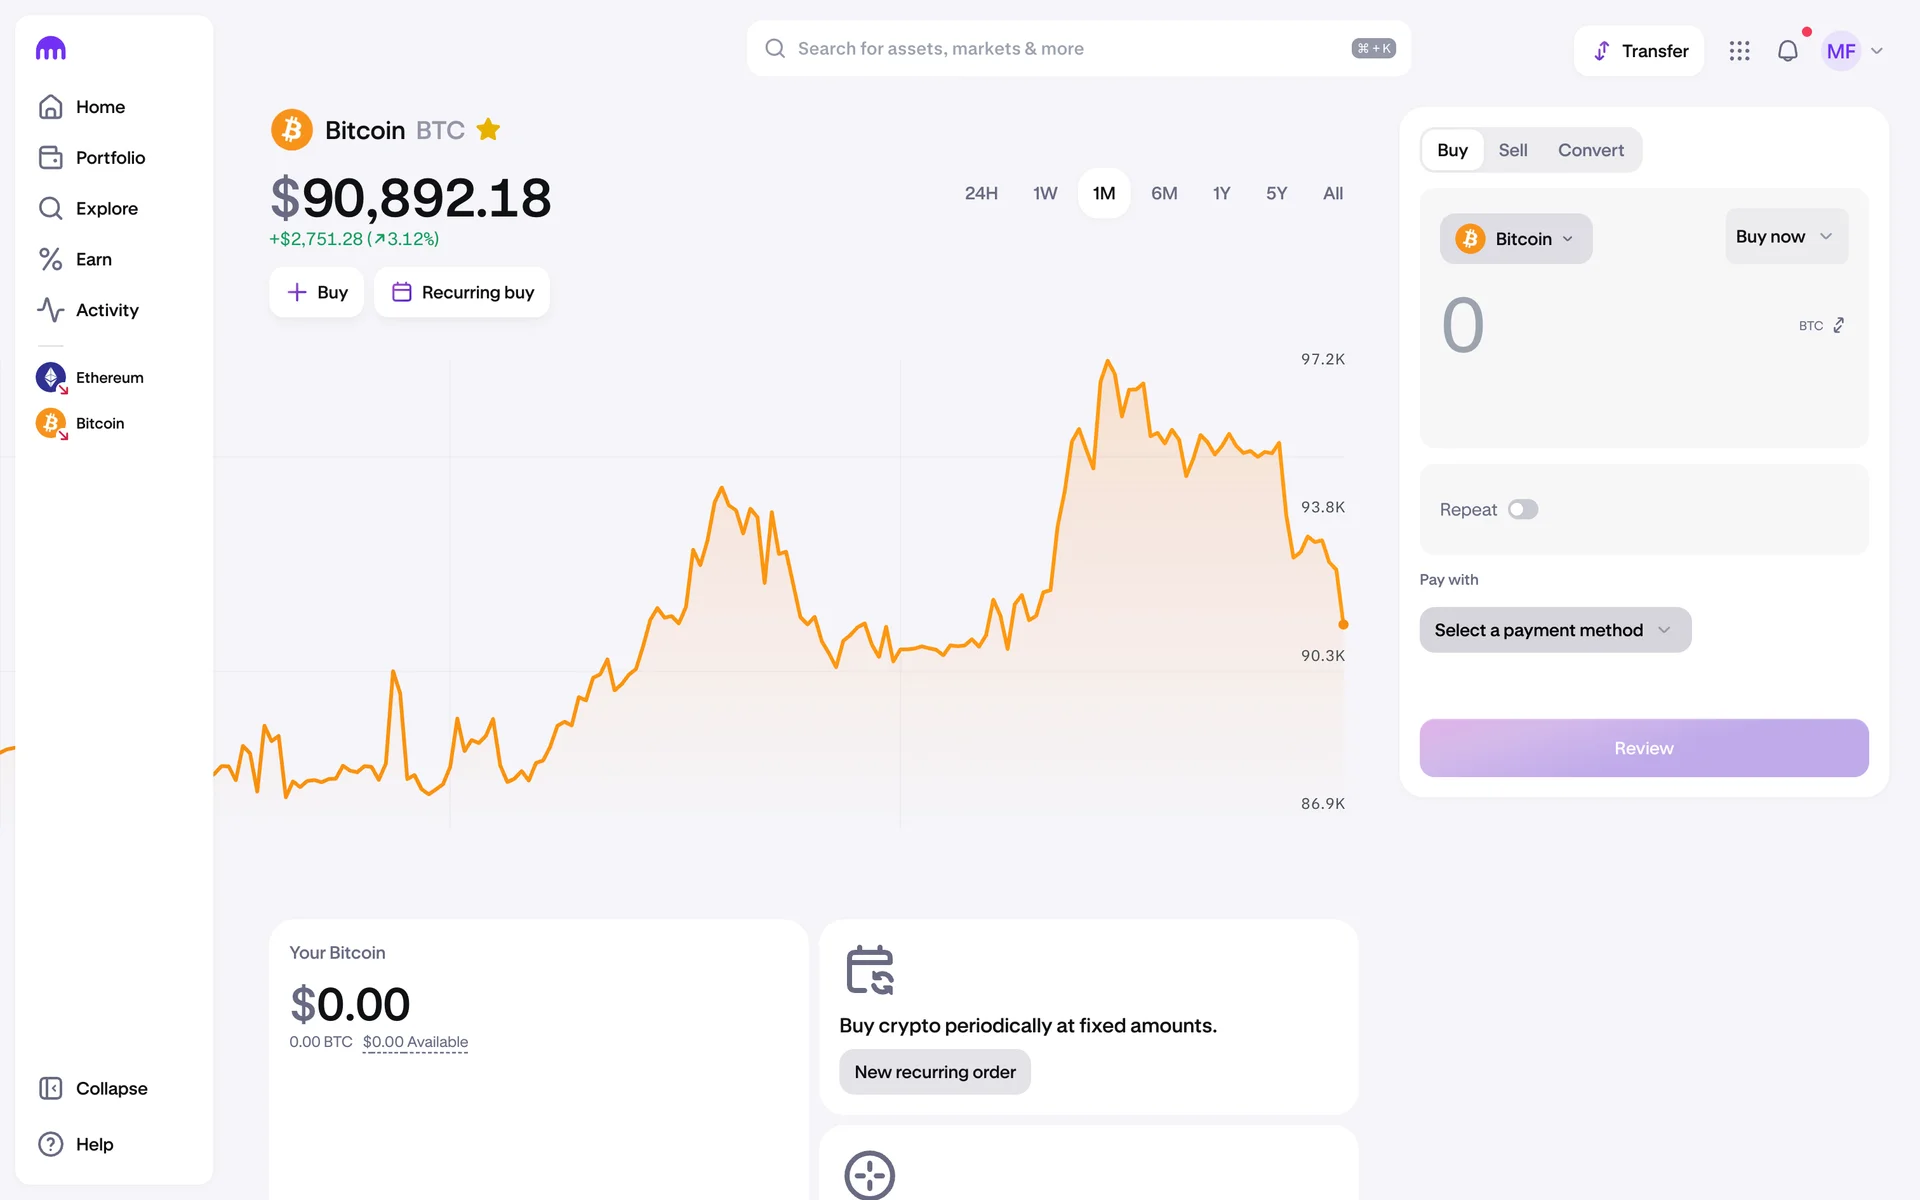The width and height of the screenshot is (1920, 1200).
Task: Focus the asset search field
Action: point(1060,49)
